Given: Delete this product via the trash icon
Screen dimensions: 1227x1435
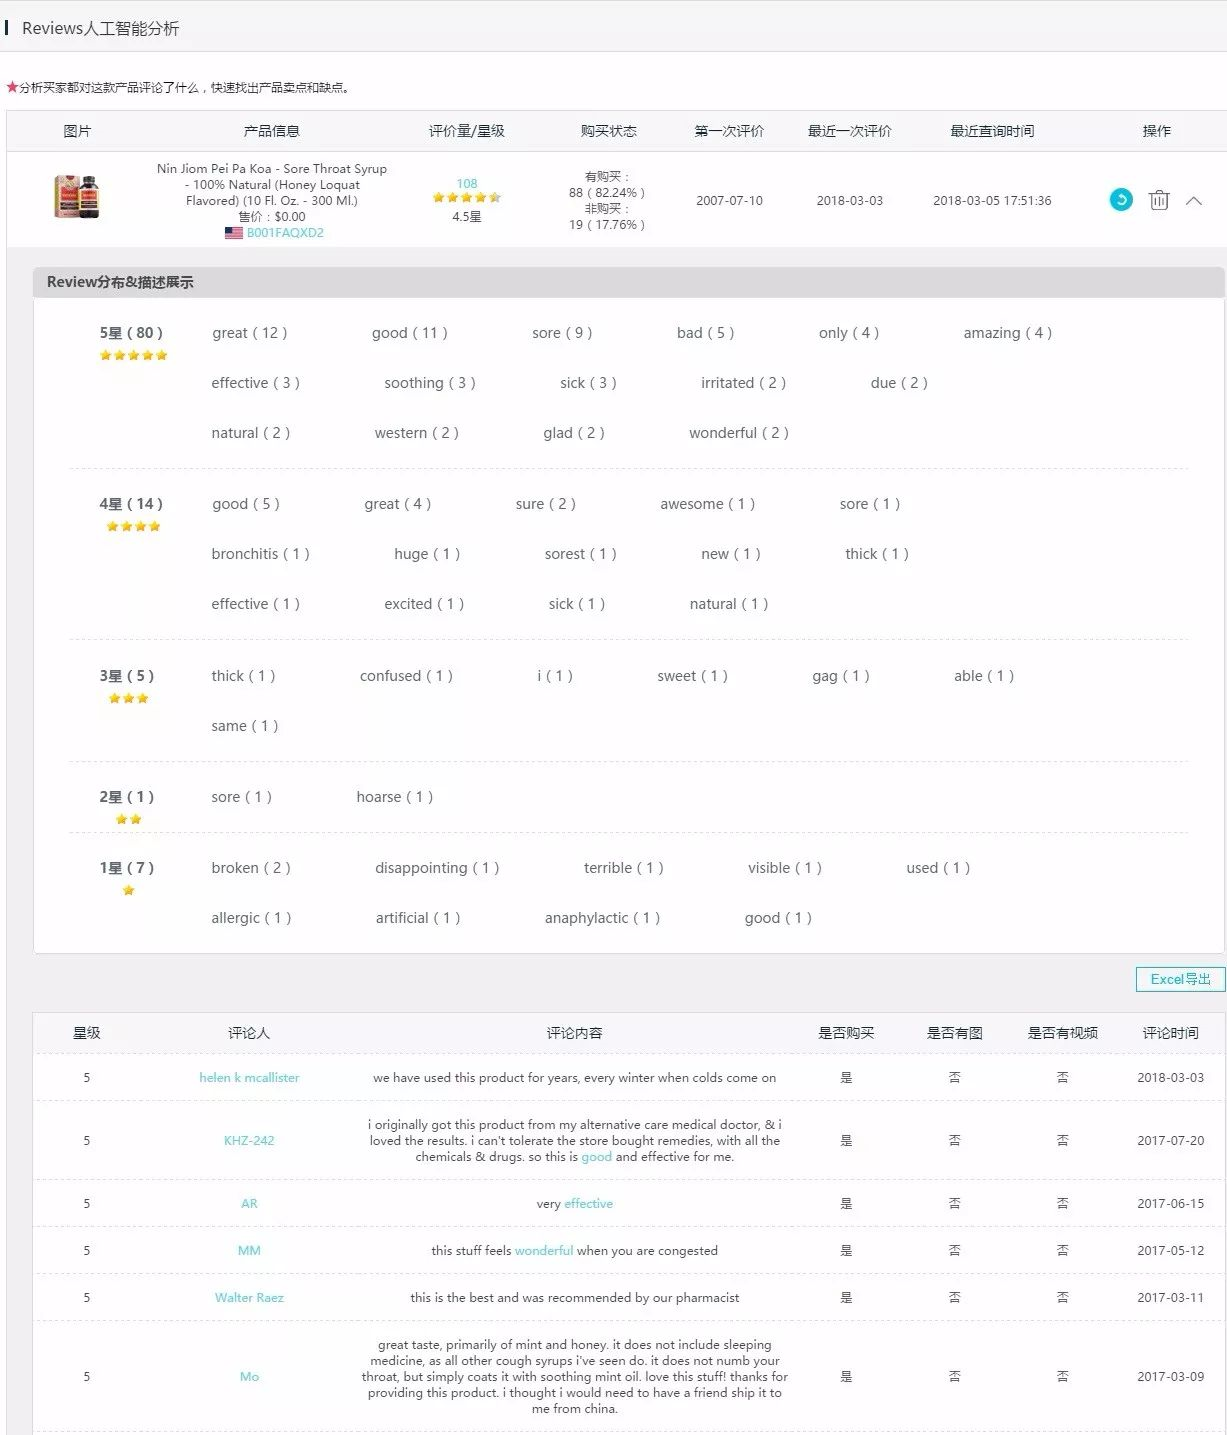Looking at the screenshot, I should click(1158, 200).
